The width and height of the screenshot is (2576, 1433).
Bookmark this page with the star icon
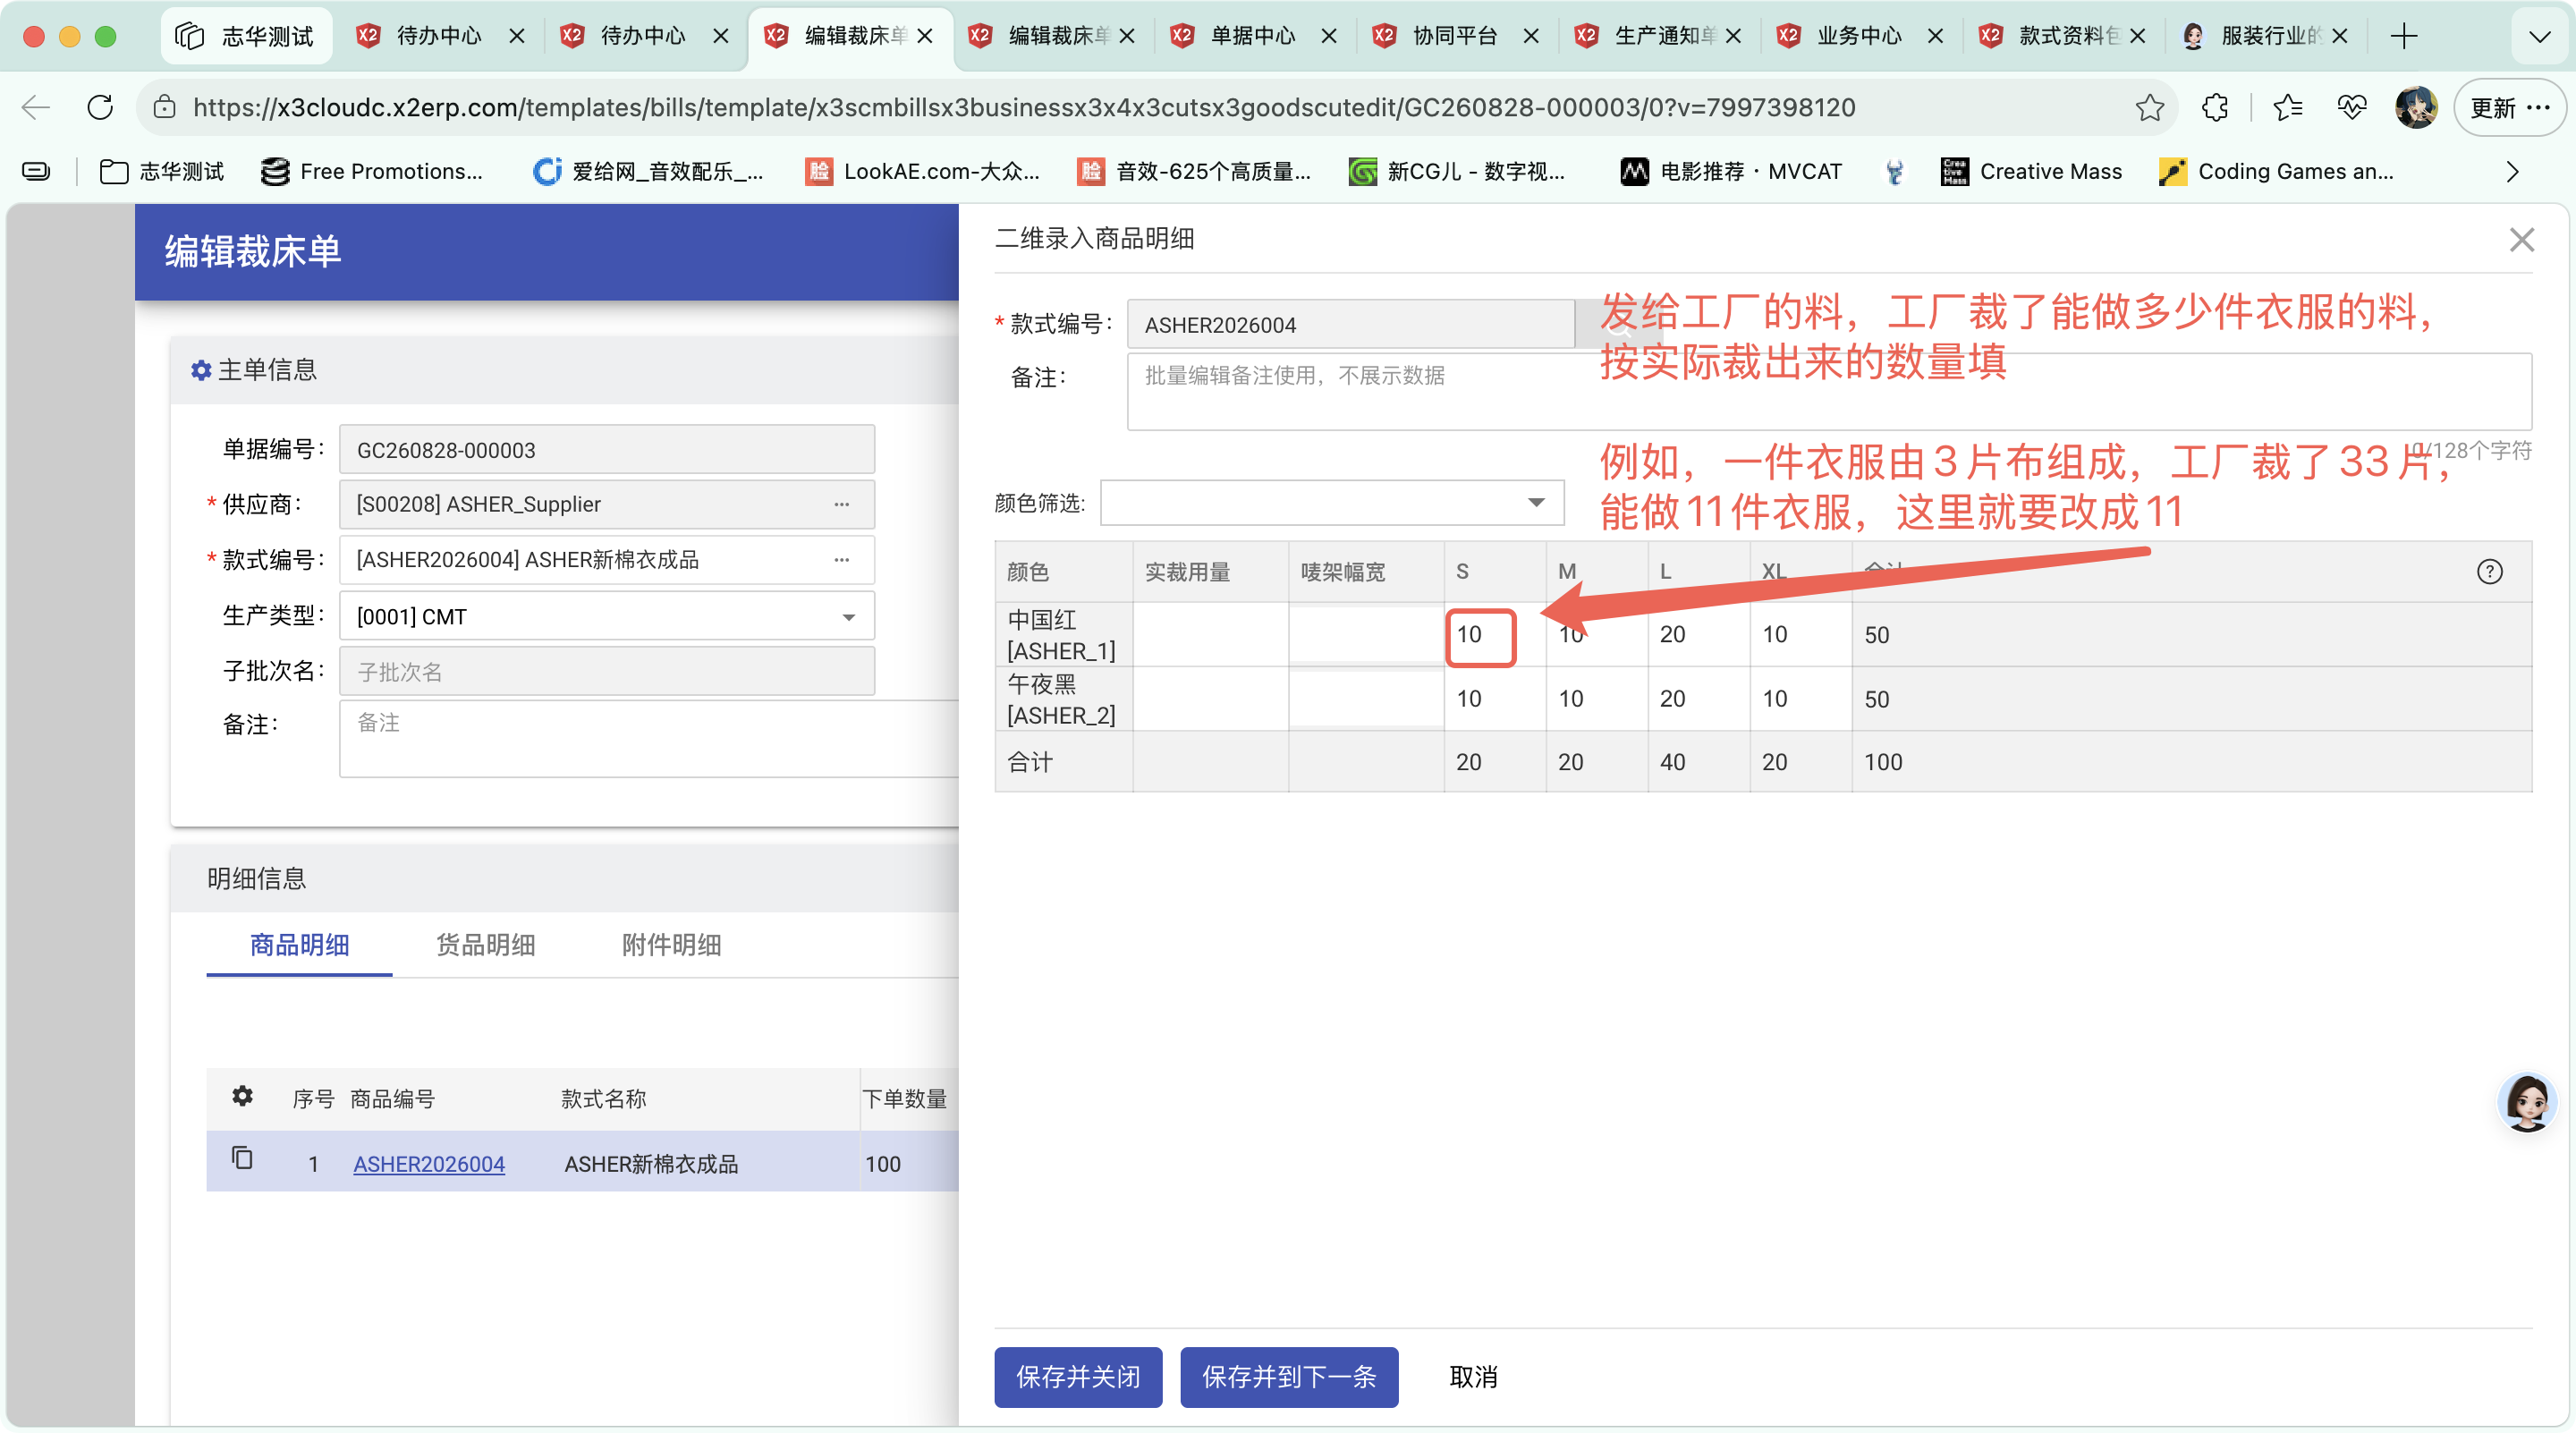(x=2149, y=107)
